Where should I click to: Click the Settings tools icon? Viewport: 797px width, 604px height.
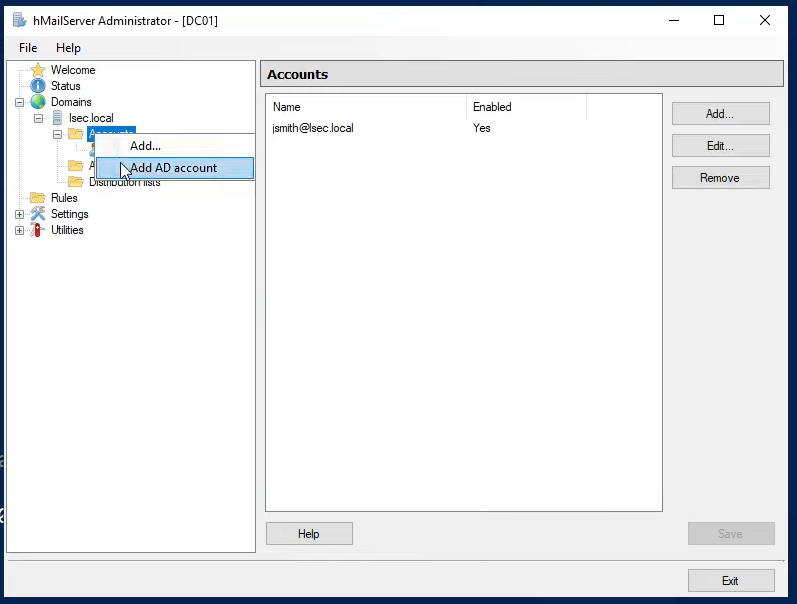coord(38,214)
